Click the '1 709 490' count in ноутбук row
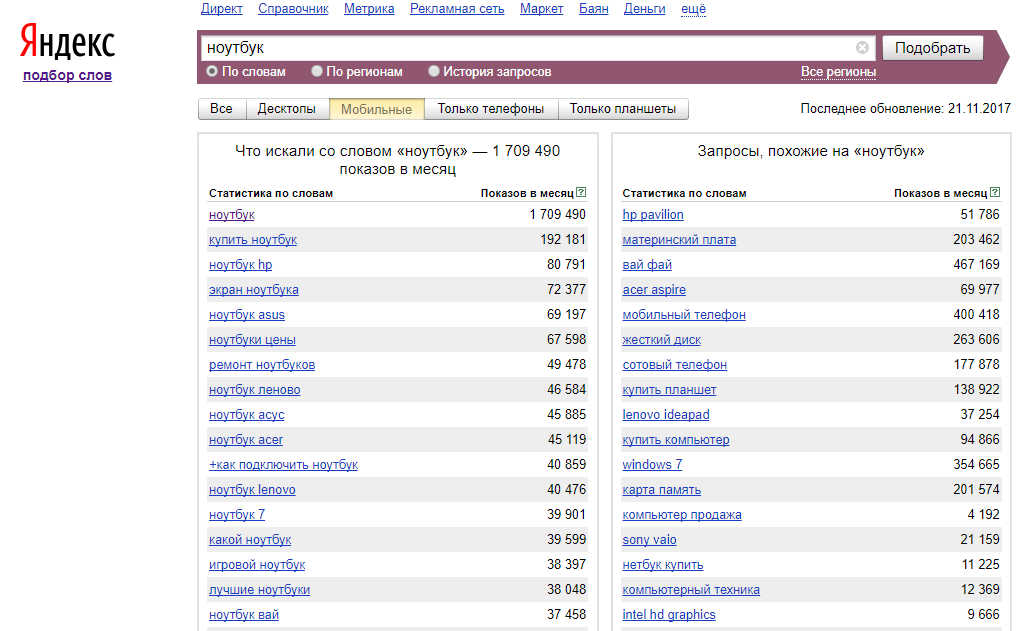 (x=558, y=214)
